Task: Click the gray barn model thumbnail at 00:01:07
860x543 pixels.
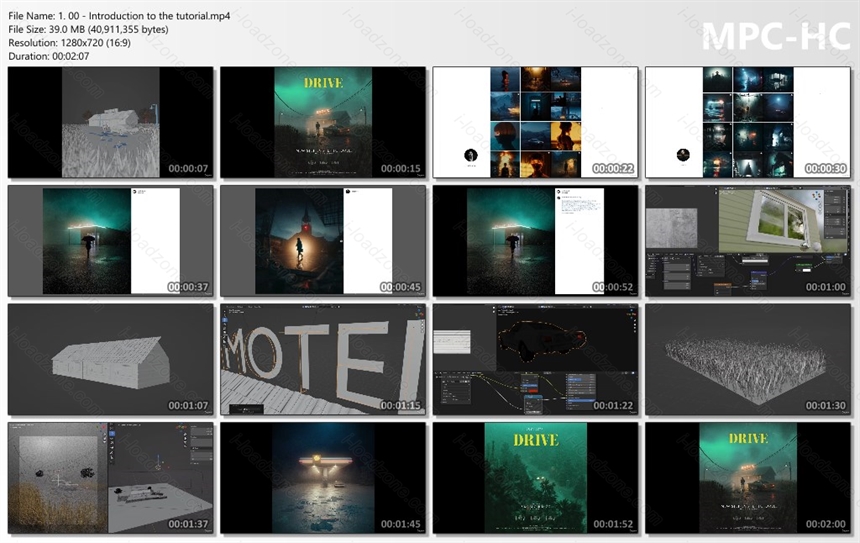Action: [x=111, y=359]
